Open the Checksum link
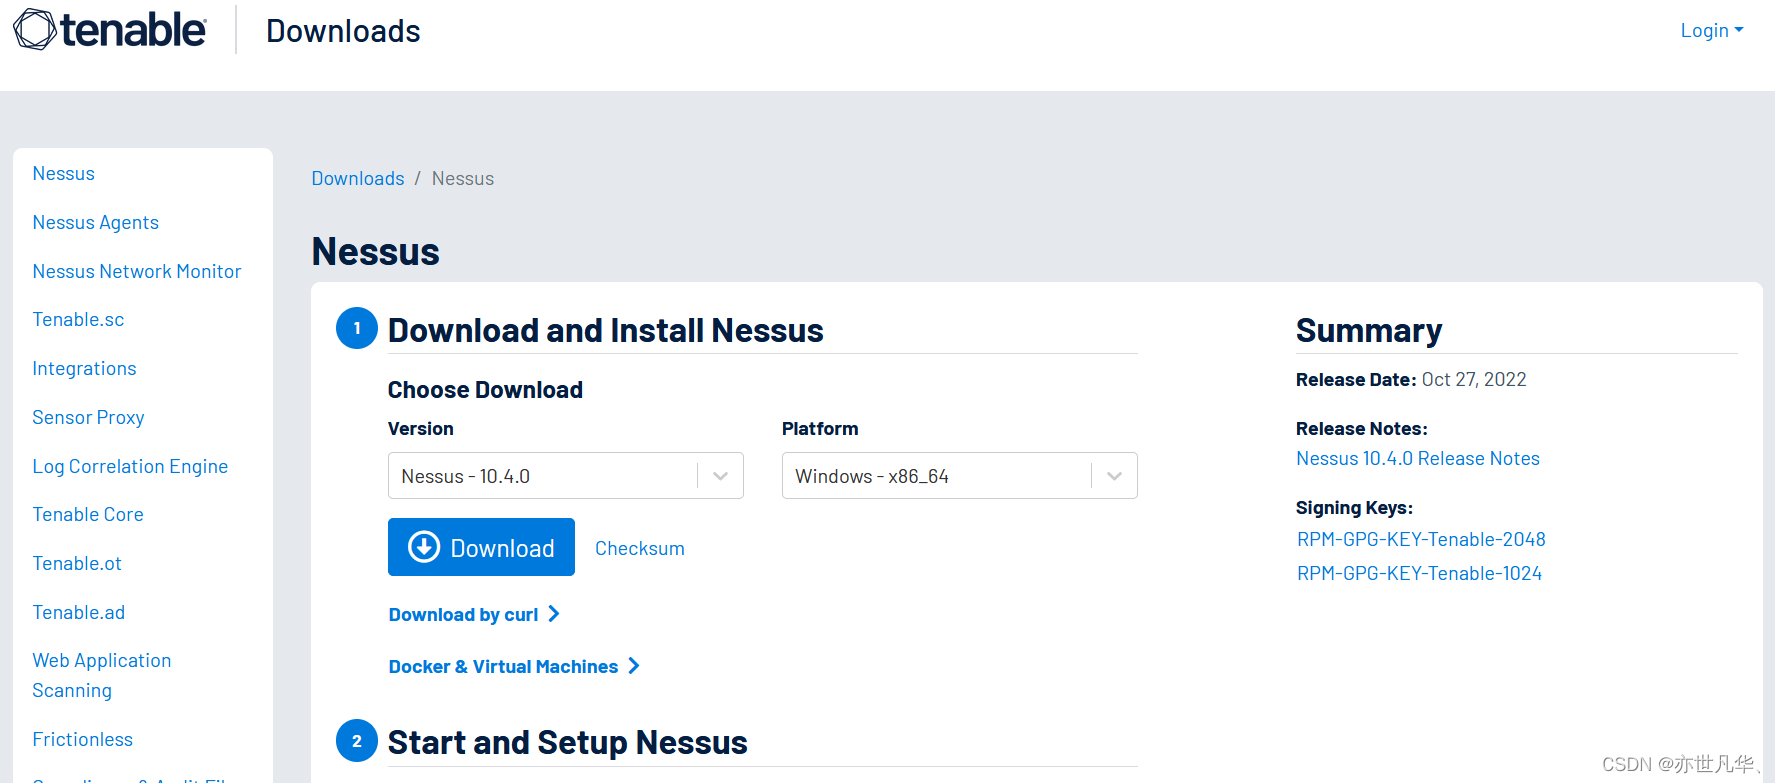The image size is (1775, 783). point(640,549)
